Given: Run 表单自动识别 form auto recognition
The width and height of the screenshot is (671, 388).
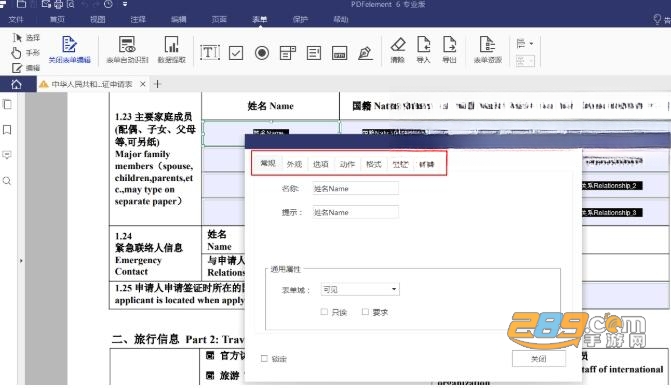Looking at the screenshot, I should click(127, 50).
